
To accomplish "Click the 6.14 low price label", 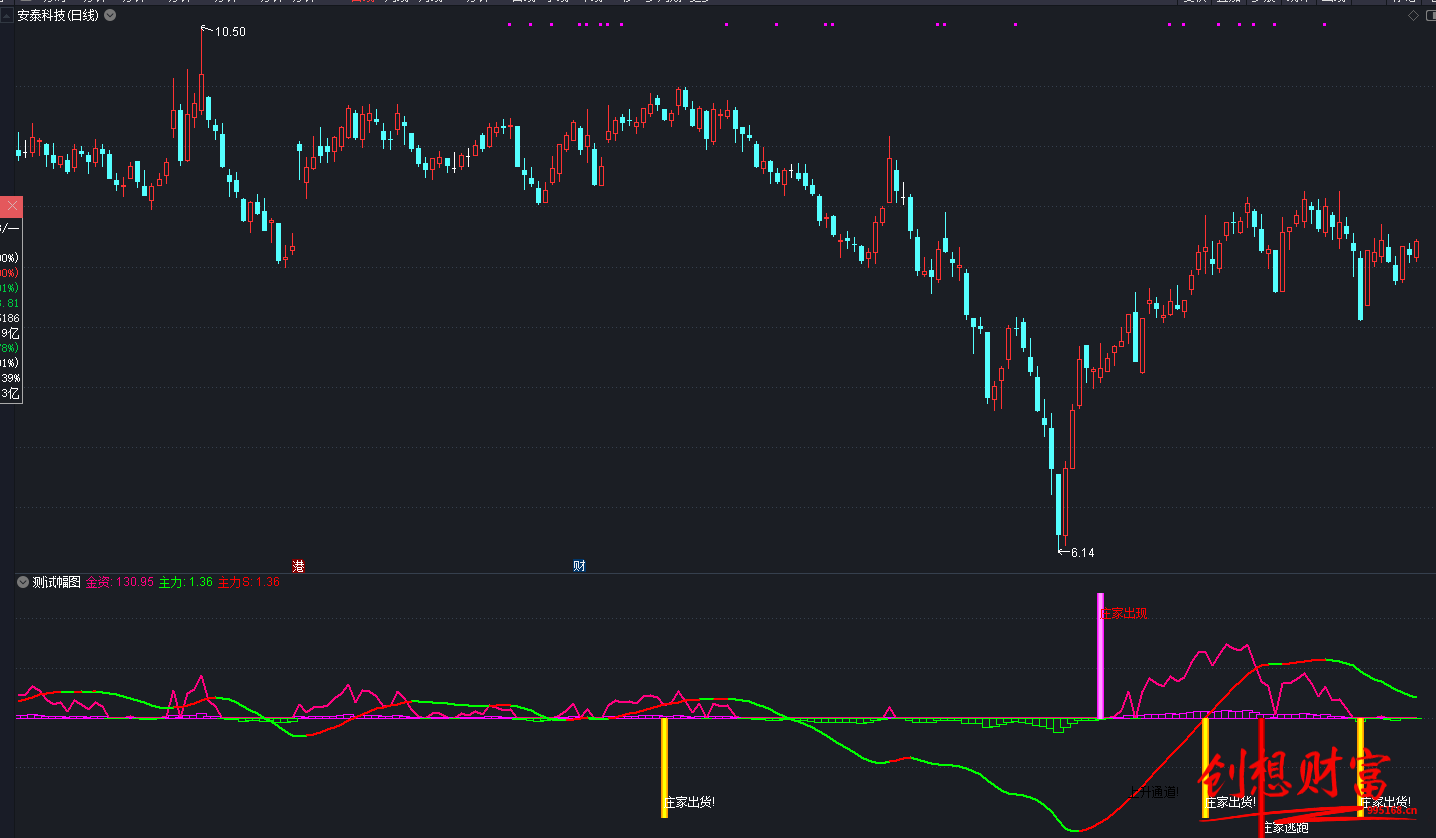I will point(1082,553).
